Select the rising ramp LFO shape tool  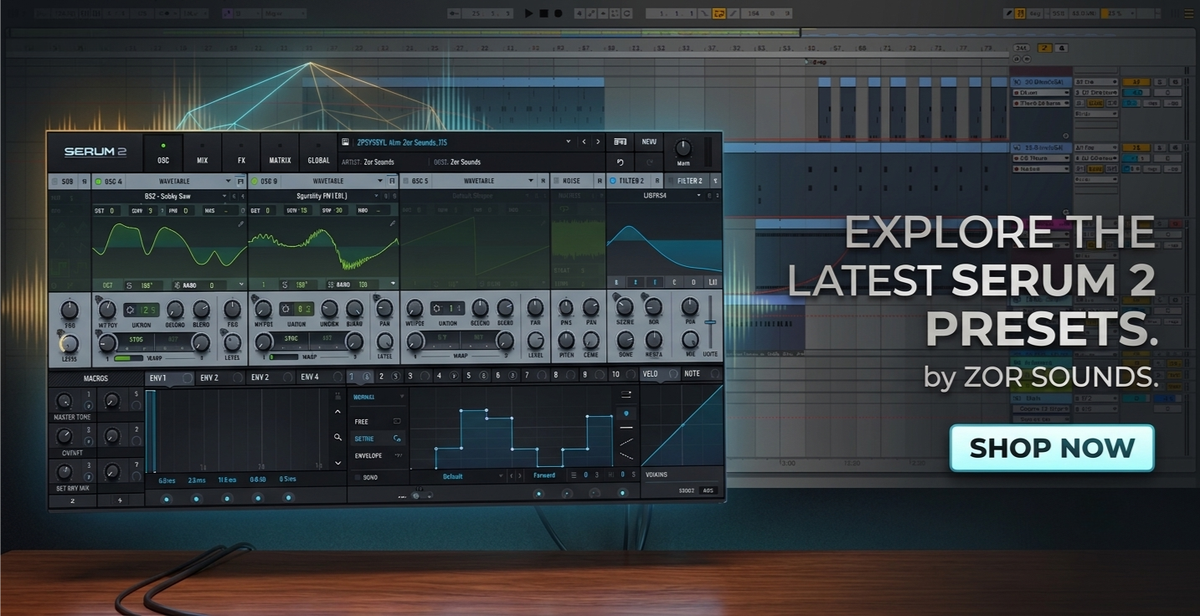[626, 441]
